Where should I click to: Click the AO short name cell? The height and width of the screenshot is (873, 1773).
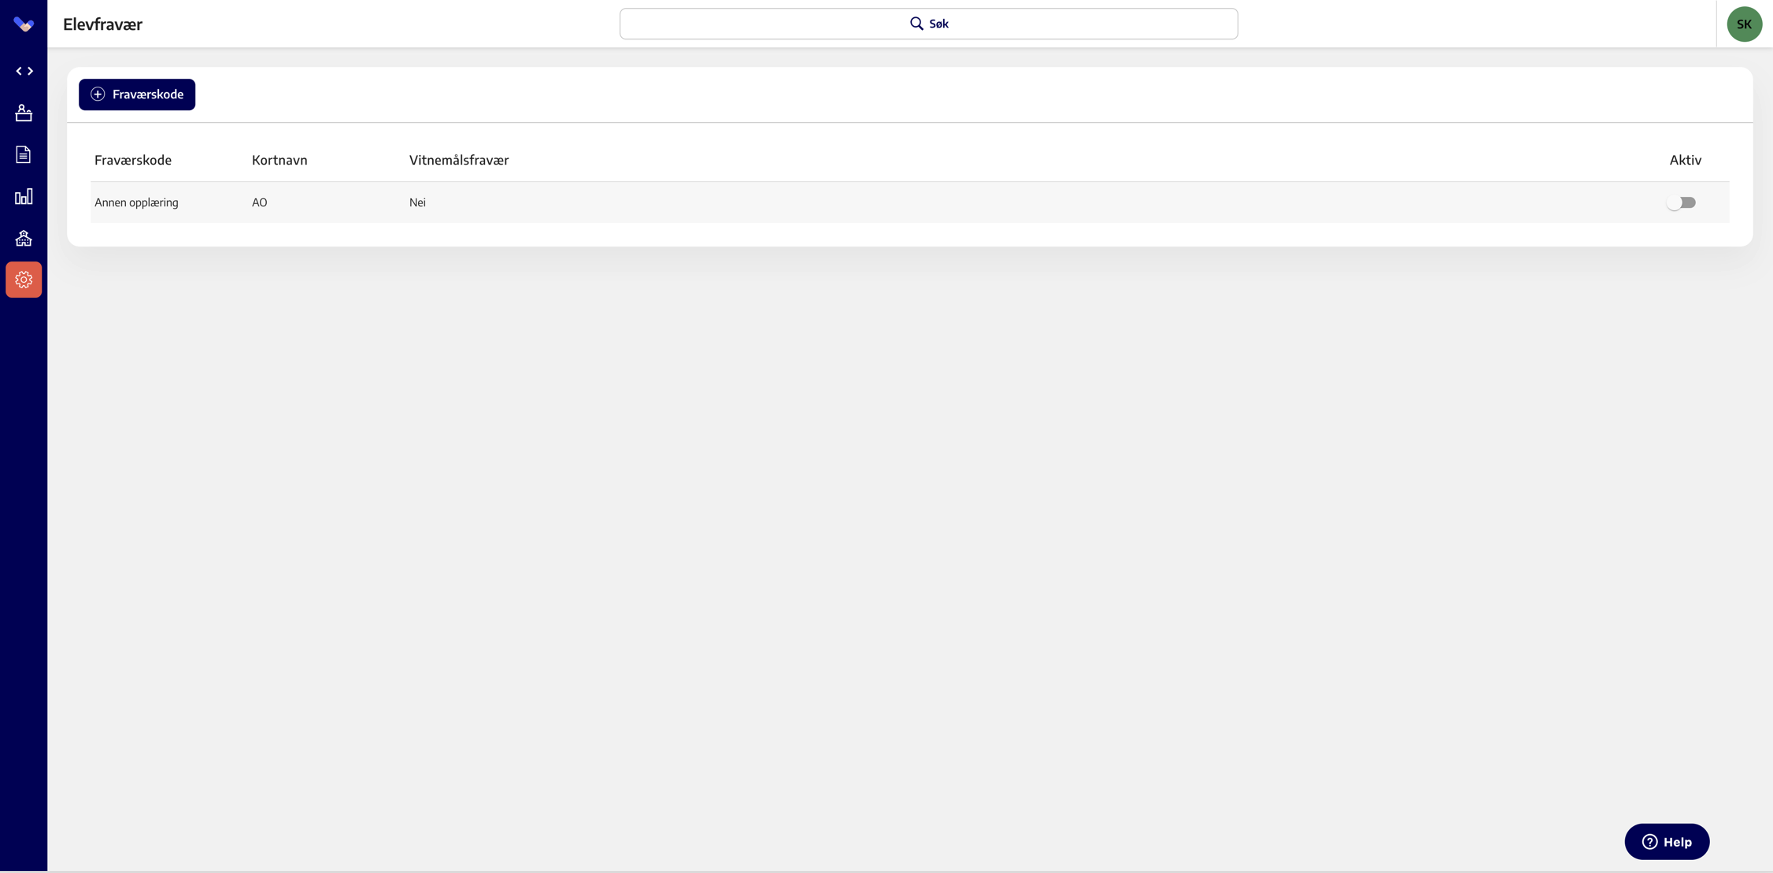coord(260,203)
